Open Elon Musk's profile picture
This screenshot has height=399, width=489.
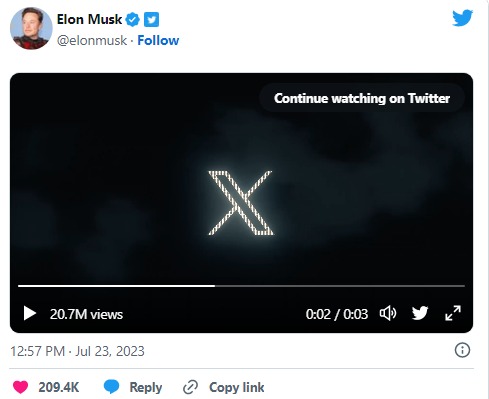31,29
